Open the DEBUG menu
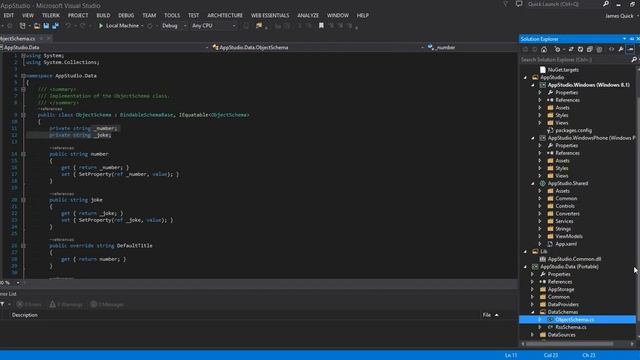This screenshot has height=360, width=640. tap(126, 15)
